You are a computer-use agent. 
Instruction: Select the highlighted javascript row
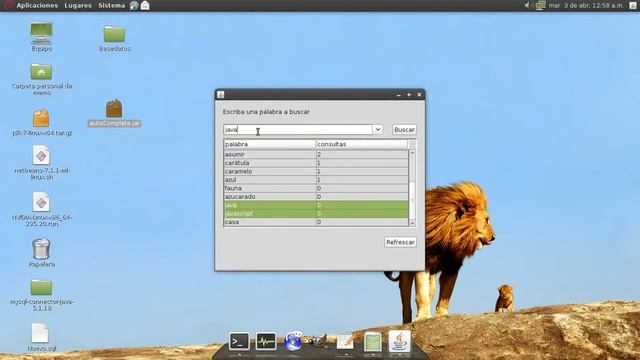pyautogui.click(x=316, y=213)
